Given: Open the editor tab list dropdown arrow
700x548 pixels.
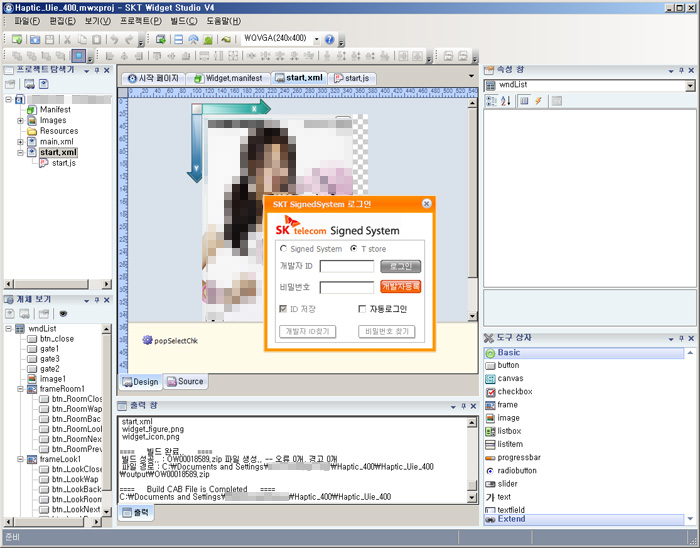Looking at the screenshot, I should [471, 76].
